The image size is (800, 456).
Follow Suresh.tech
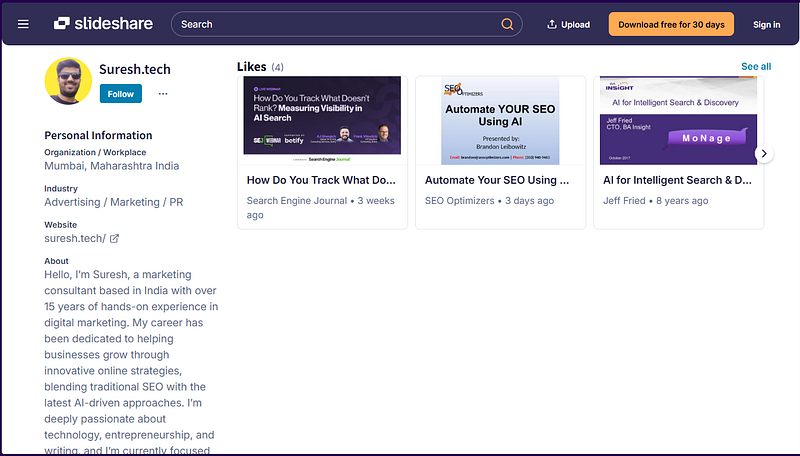120,94
